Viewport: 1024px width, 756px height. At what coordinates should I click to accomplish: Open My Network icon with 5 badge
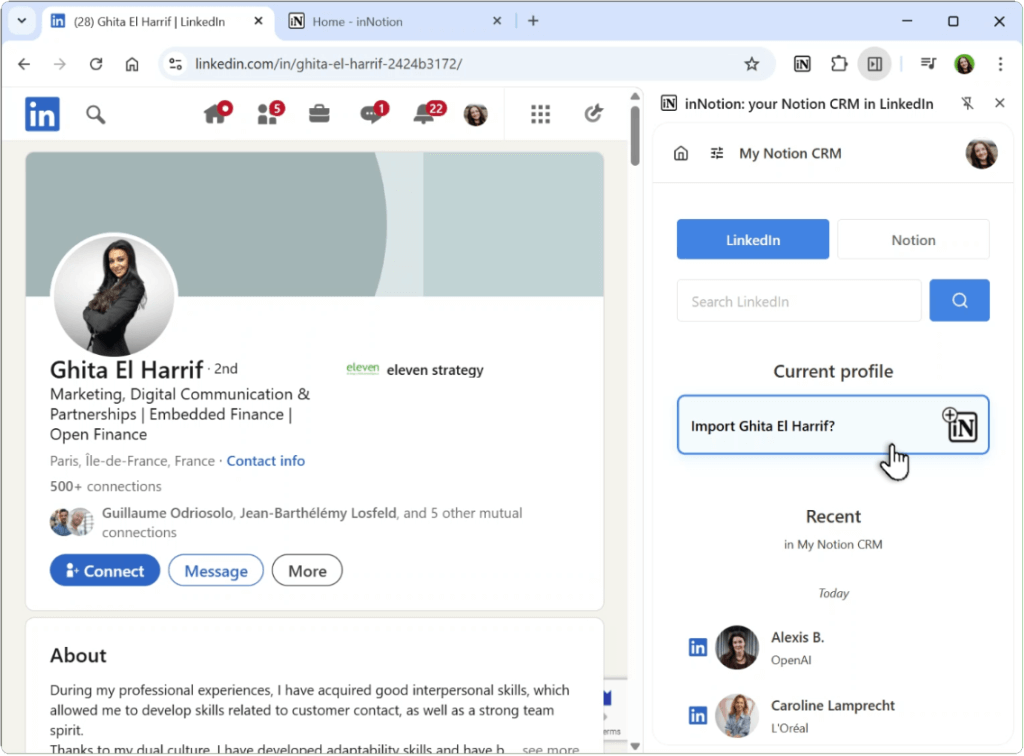[x=269, y=114]
